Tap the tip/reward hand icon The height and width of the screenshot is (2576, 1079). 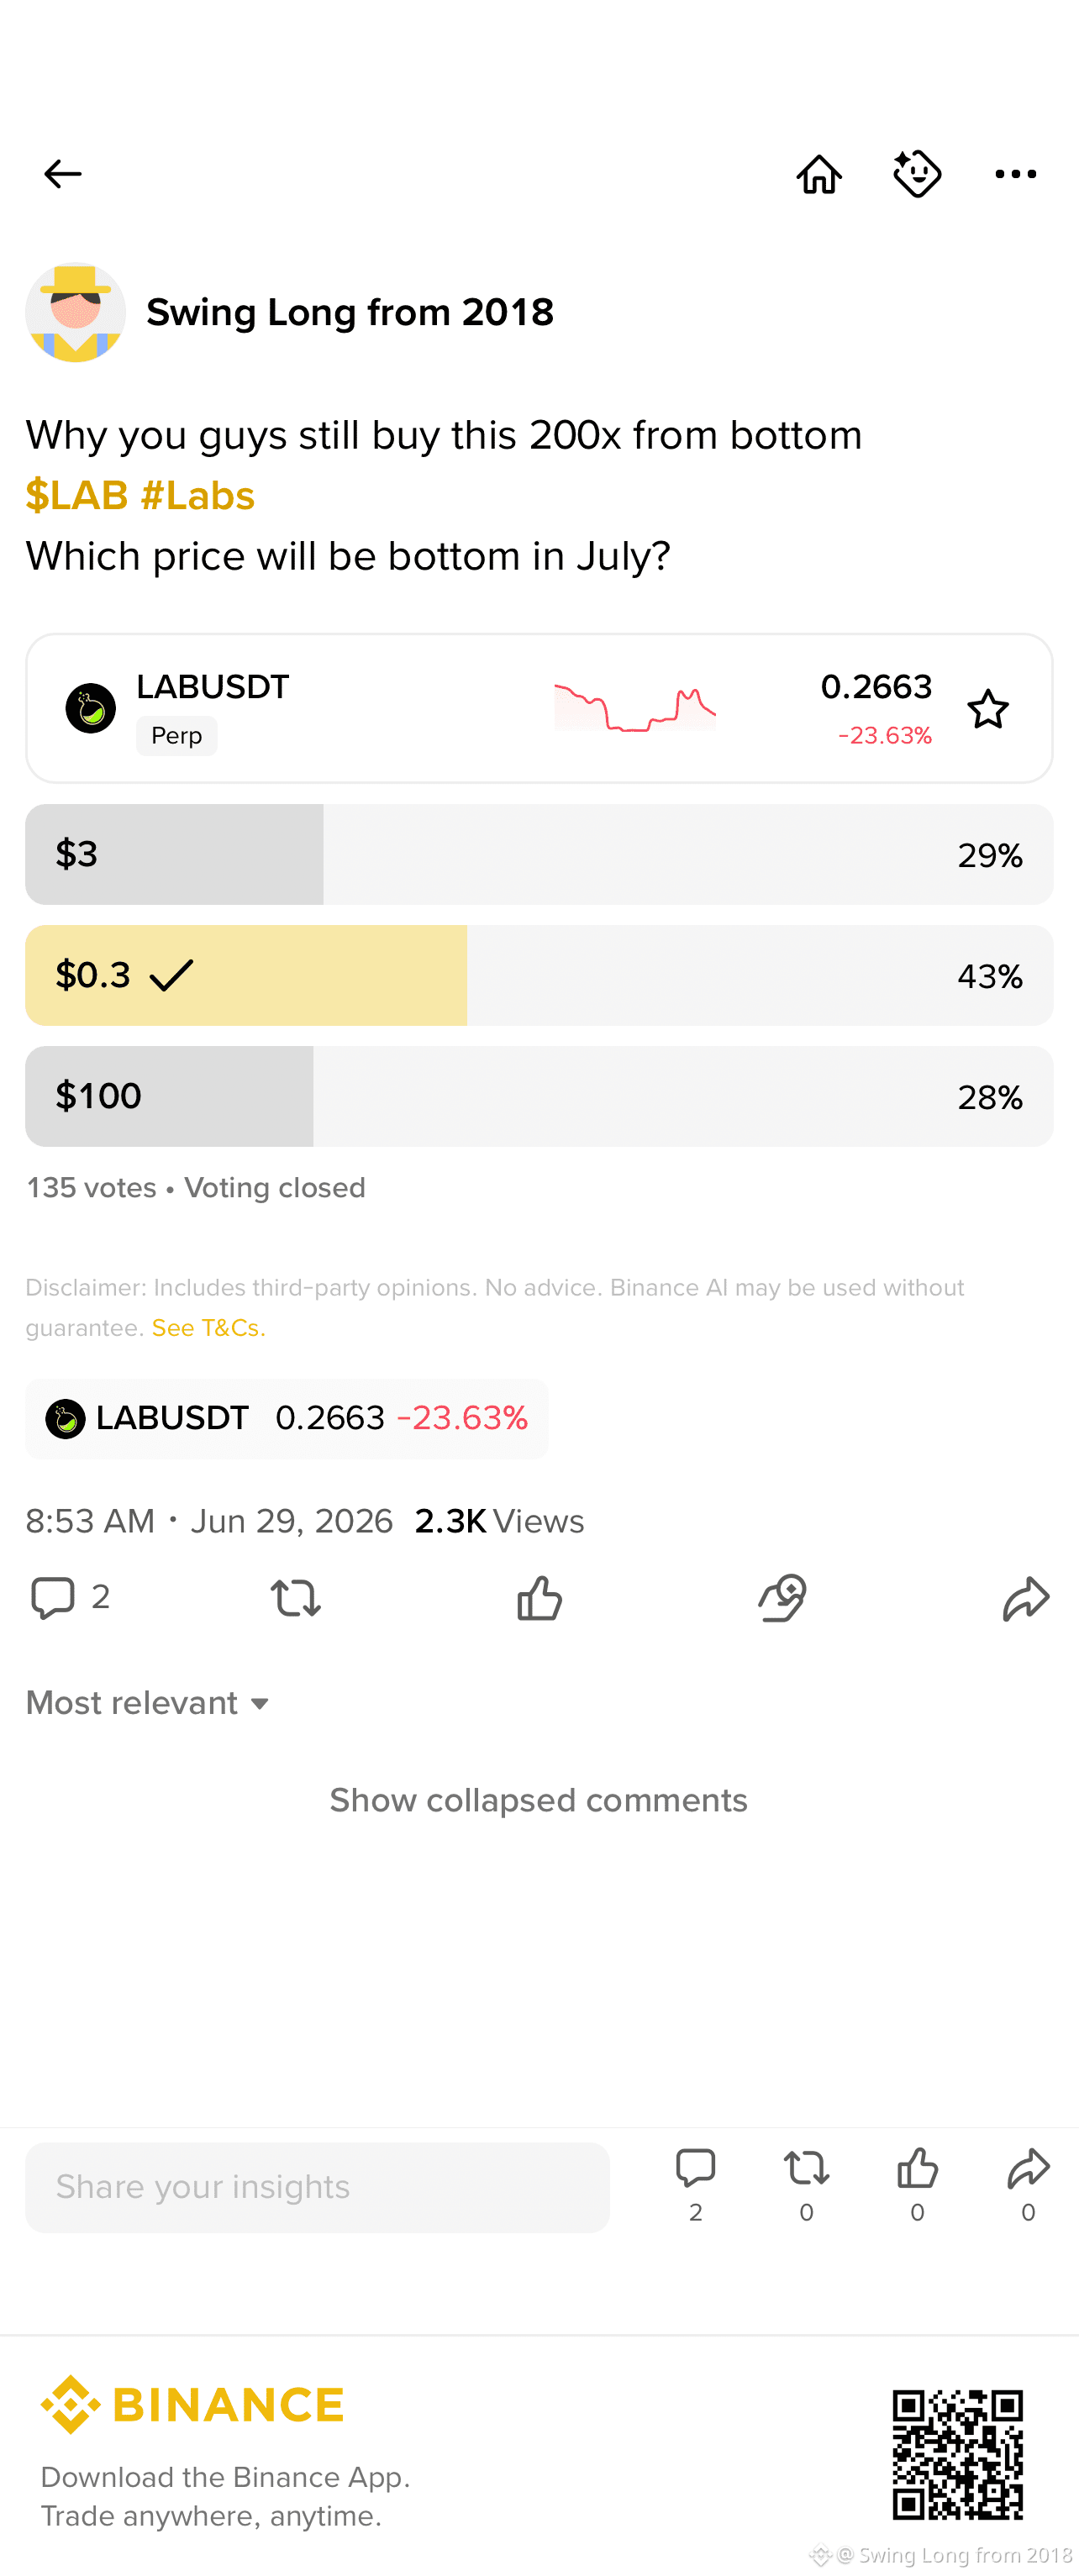point(782,1597)
